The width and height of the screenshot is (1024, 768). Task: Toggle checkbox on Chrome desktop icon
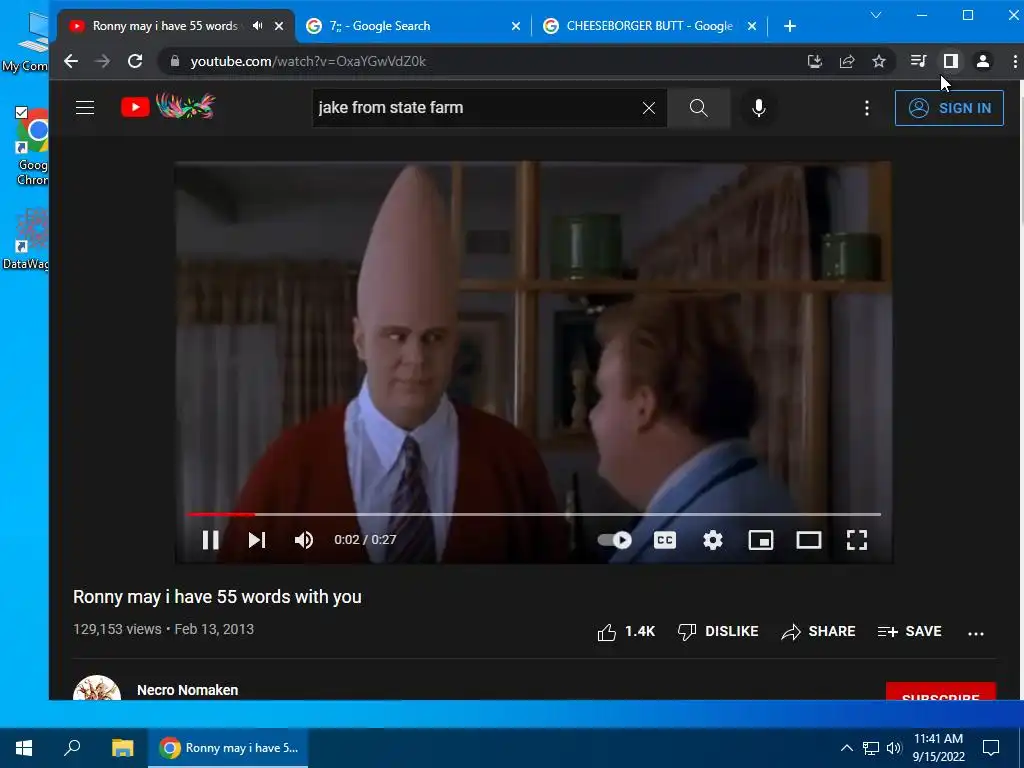pos(21,112)
